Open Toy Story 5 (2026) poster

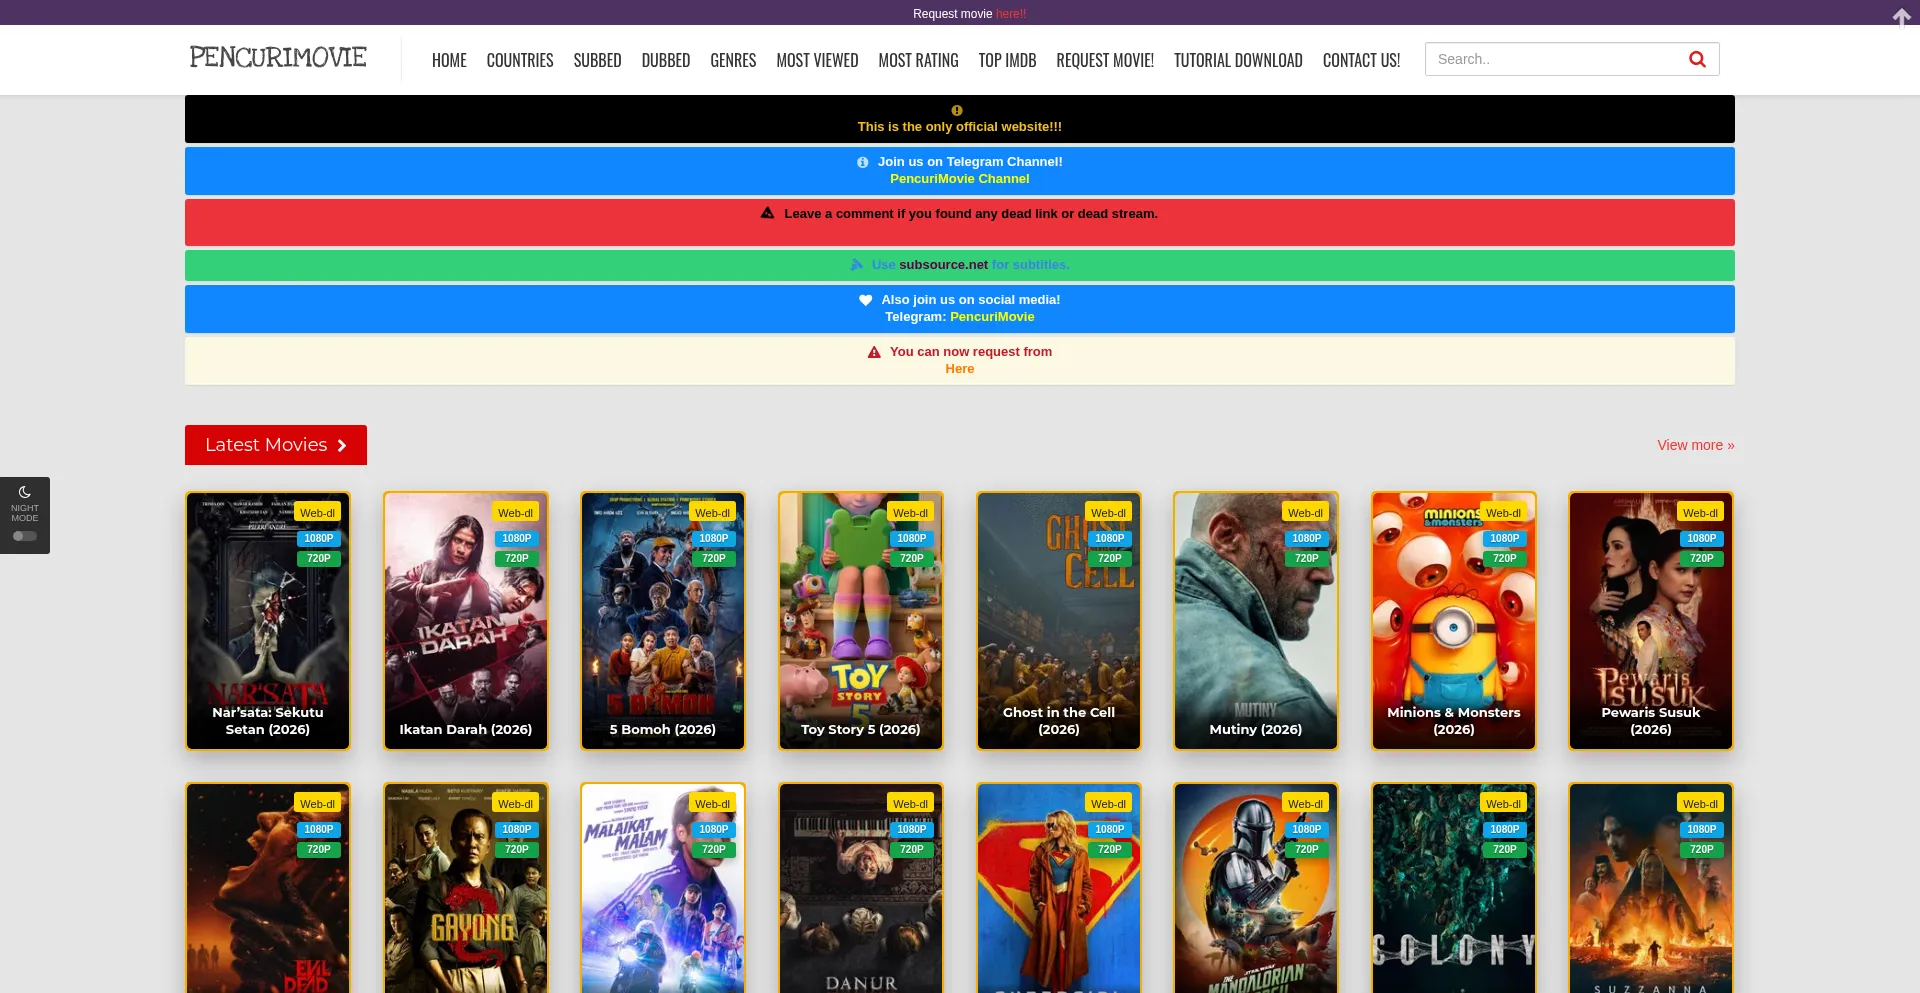point(861,621)
